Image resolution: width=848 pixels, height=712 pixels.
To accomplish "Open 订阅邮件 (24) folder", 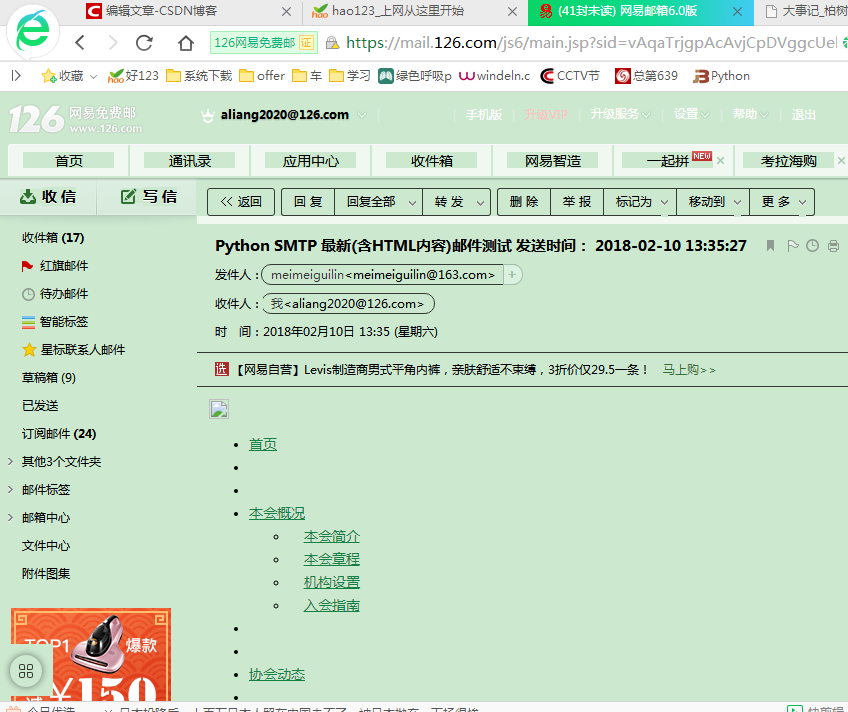I will pos(59,434).
